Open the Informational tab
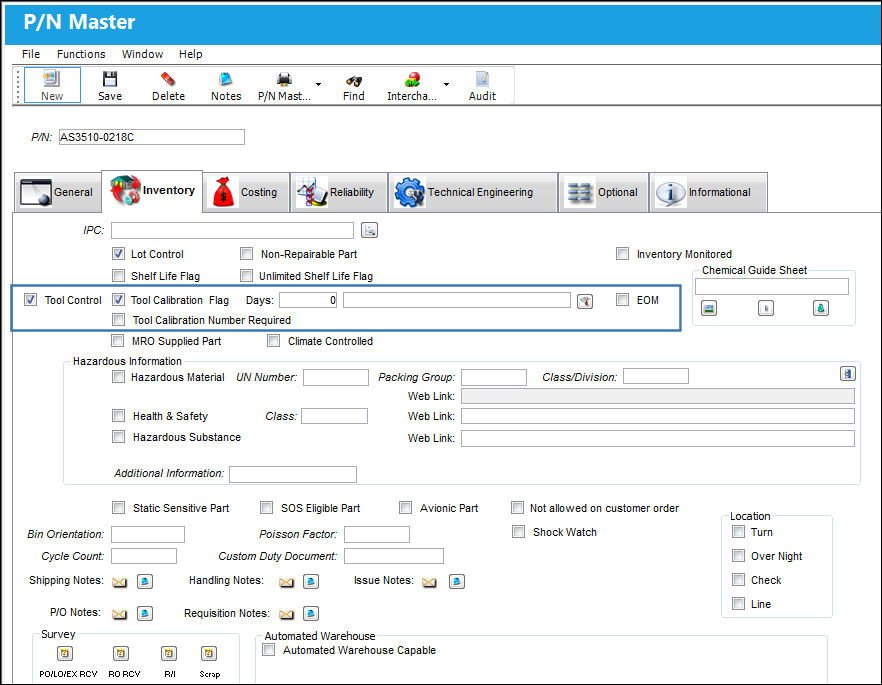Screen dimensions: 882x685 (709, 192)
